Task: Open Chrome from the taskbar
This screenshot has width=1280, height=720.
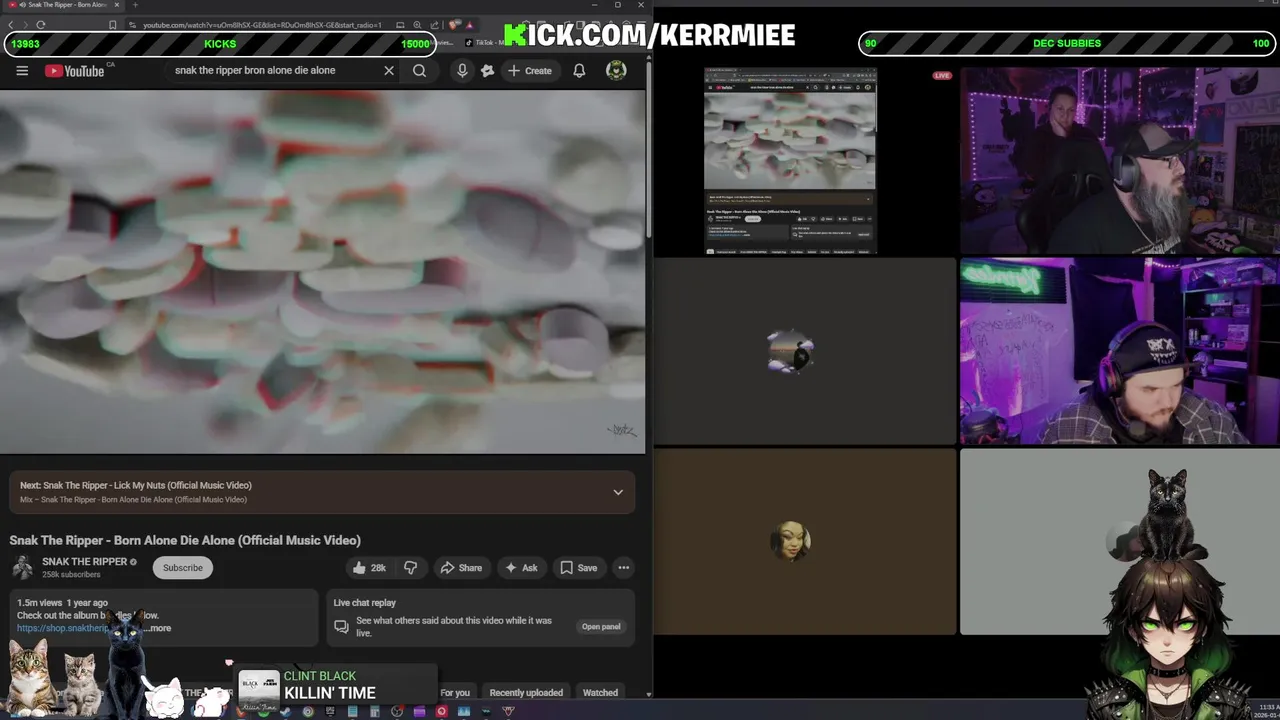Action: pos(308,712)
